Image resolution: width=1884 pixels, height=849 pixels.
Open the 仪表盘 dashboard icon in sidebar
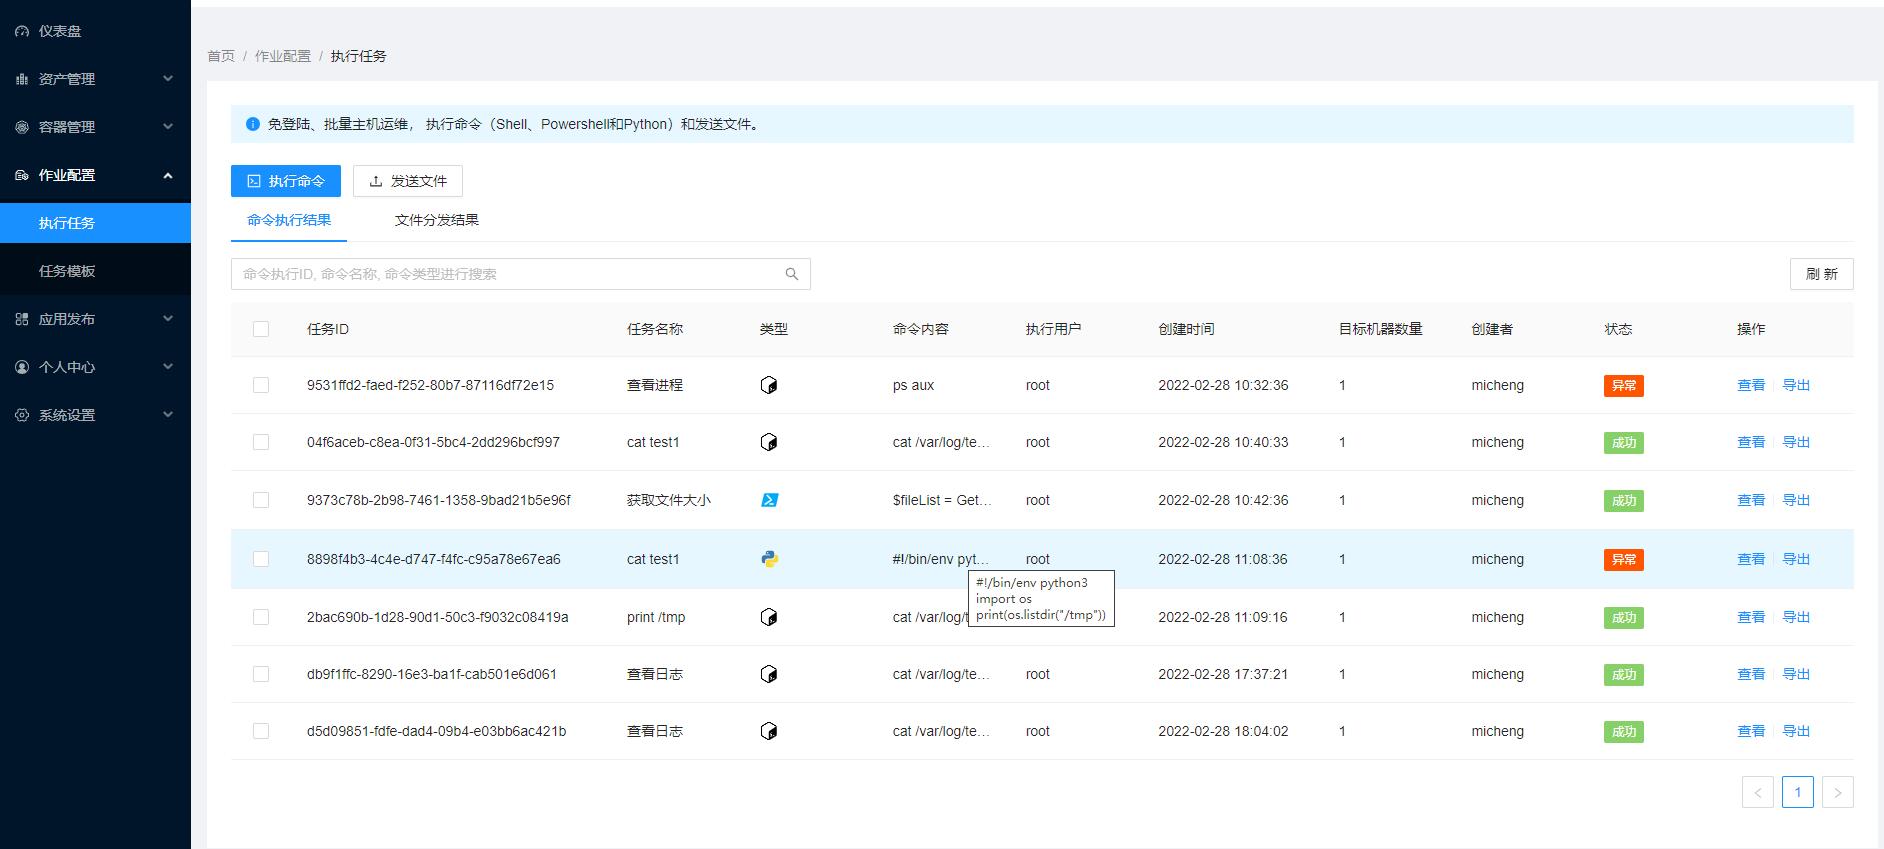click(x=22, y=31)
